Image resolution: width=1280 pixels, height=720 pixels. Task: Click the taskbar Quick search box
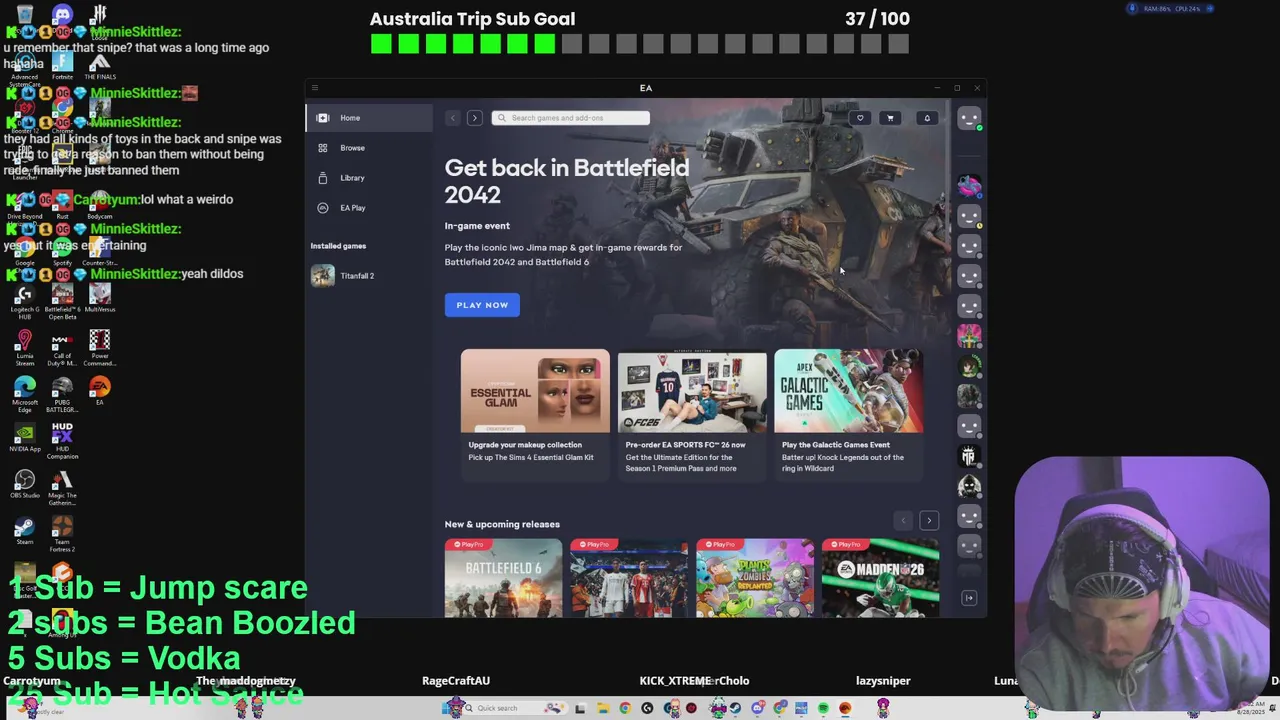(515, 708)
